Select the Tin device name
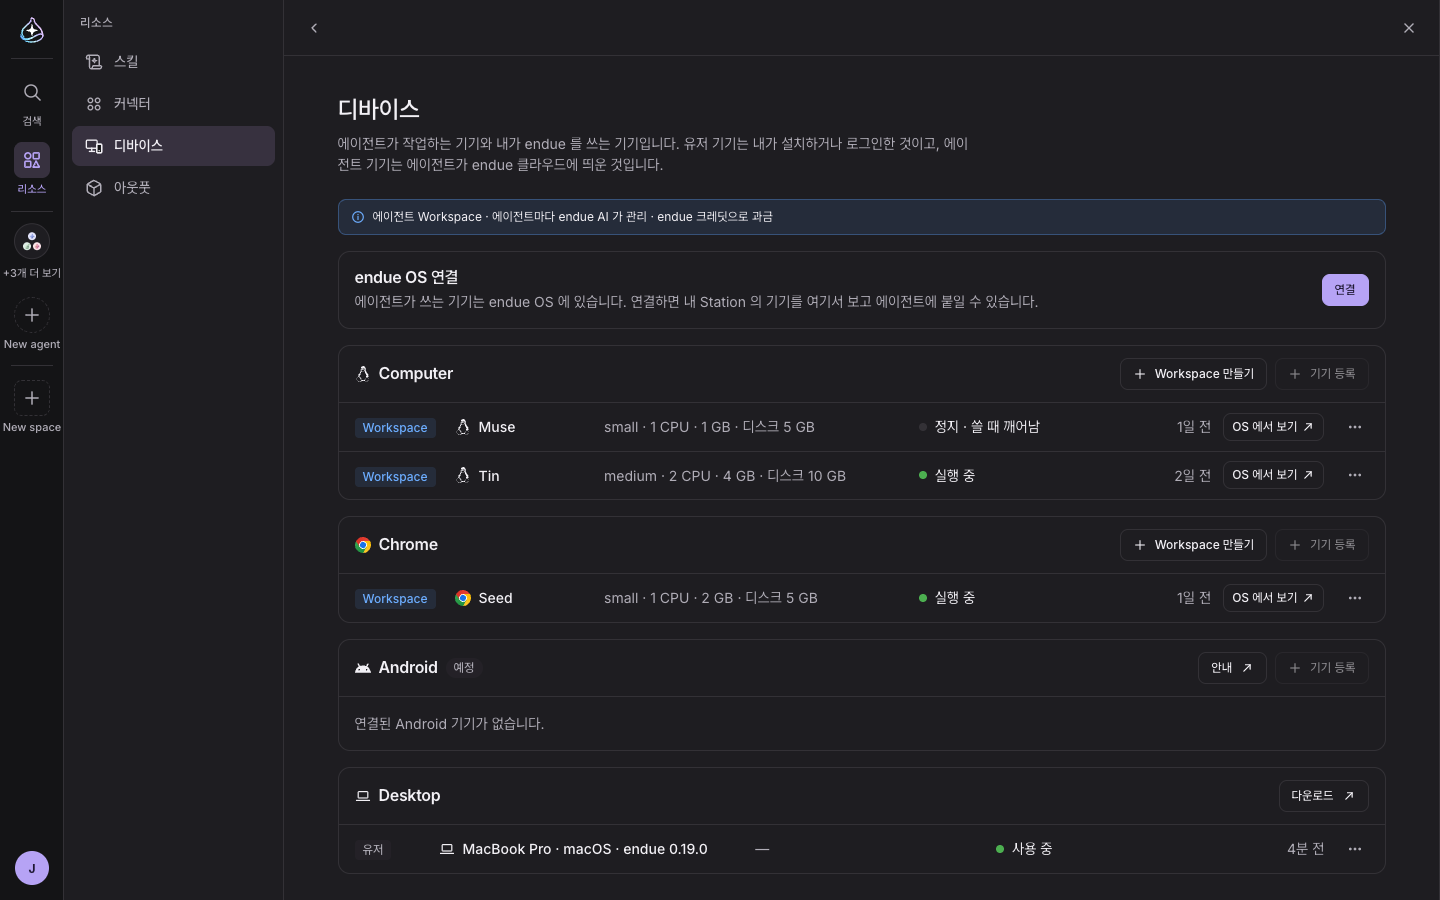This screenshot has width=1440, height=900. 489,476
